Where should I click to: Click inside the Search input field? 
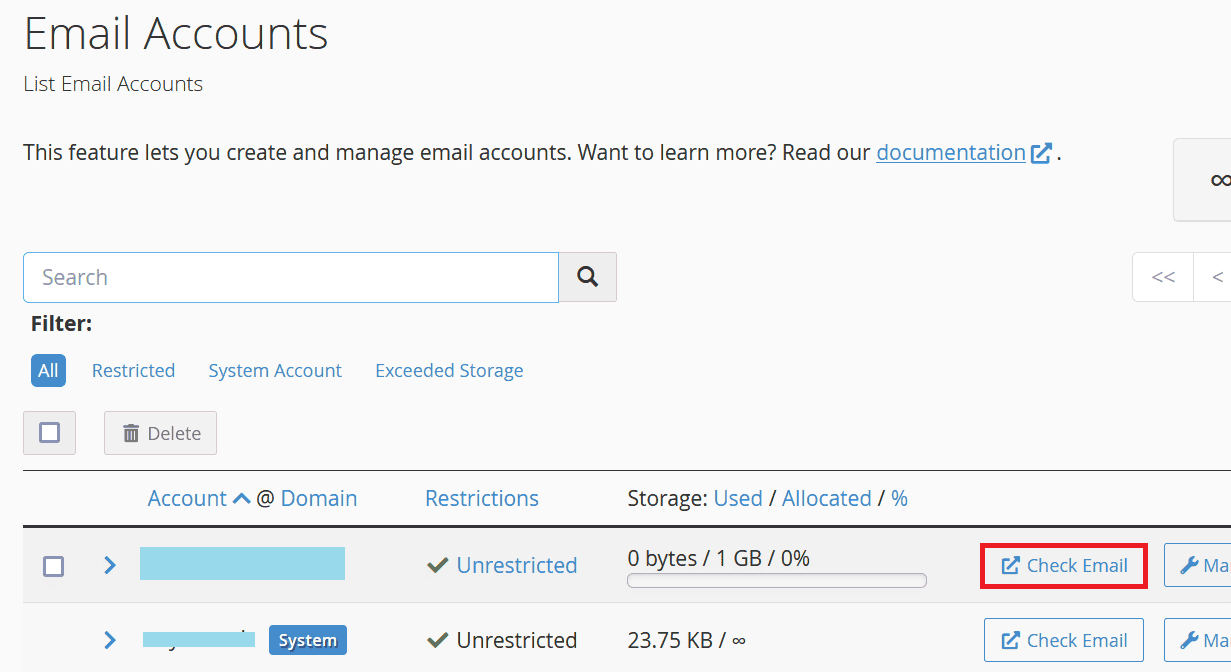tap(290, 277)
